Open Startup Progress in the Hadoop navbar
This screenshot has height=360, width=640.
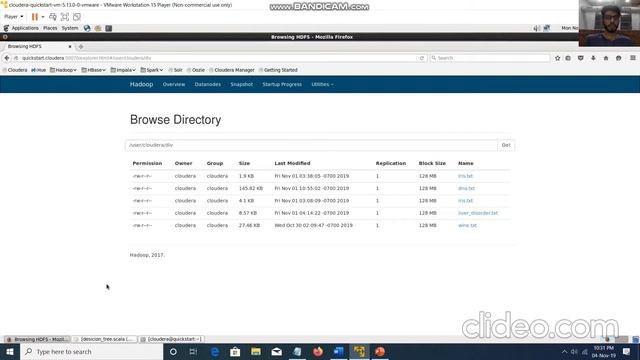pos(282,84)
